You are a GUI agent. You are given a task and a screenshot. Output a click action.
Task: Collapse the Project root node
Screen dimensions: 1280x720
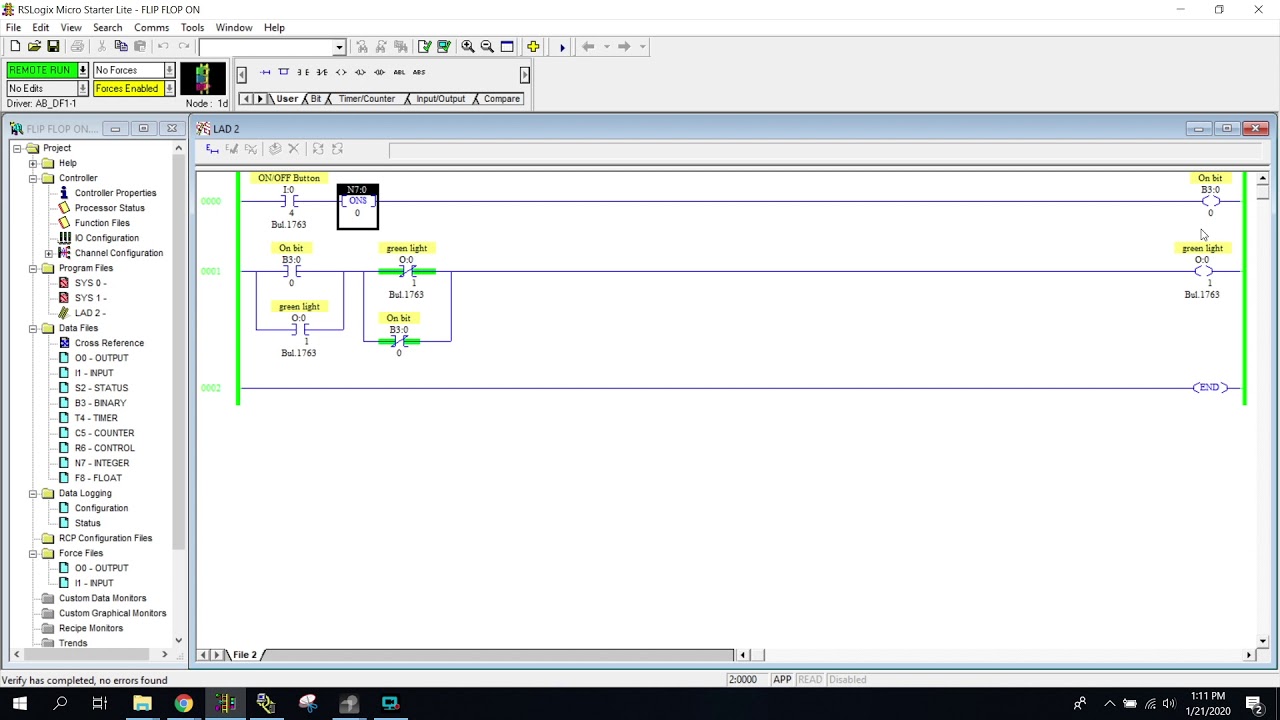pyautogui.click(x=17, y=148)
